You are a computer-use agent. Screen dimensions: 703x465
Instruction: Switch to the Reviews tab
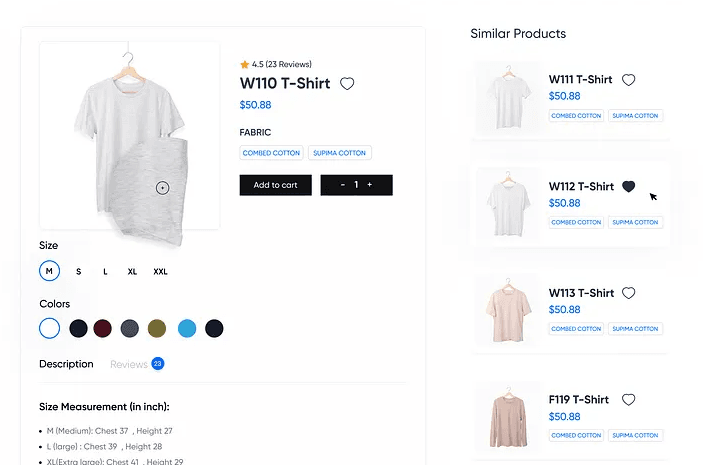click(129, 364)
